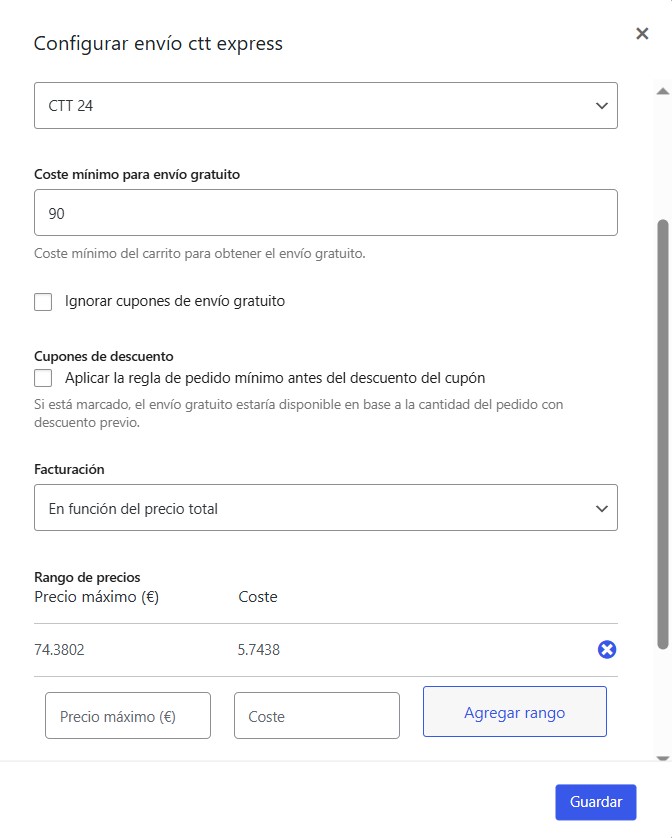Save settings with the Guardar button
The image size is (672, 838).
pyautogui.click(x=596, y=802)
